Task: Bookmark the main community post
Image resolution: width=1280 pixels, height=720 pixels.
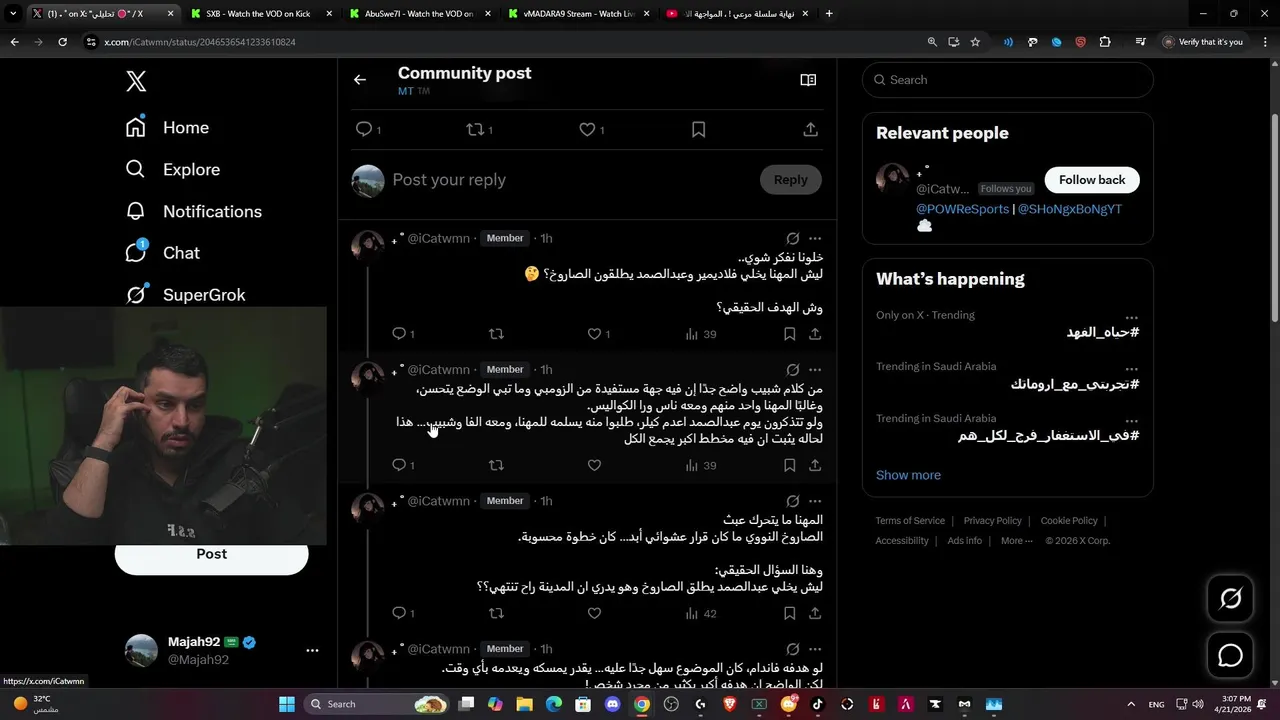Action: click(x=699, y=129)
